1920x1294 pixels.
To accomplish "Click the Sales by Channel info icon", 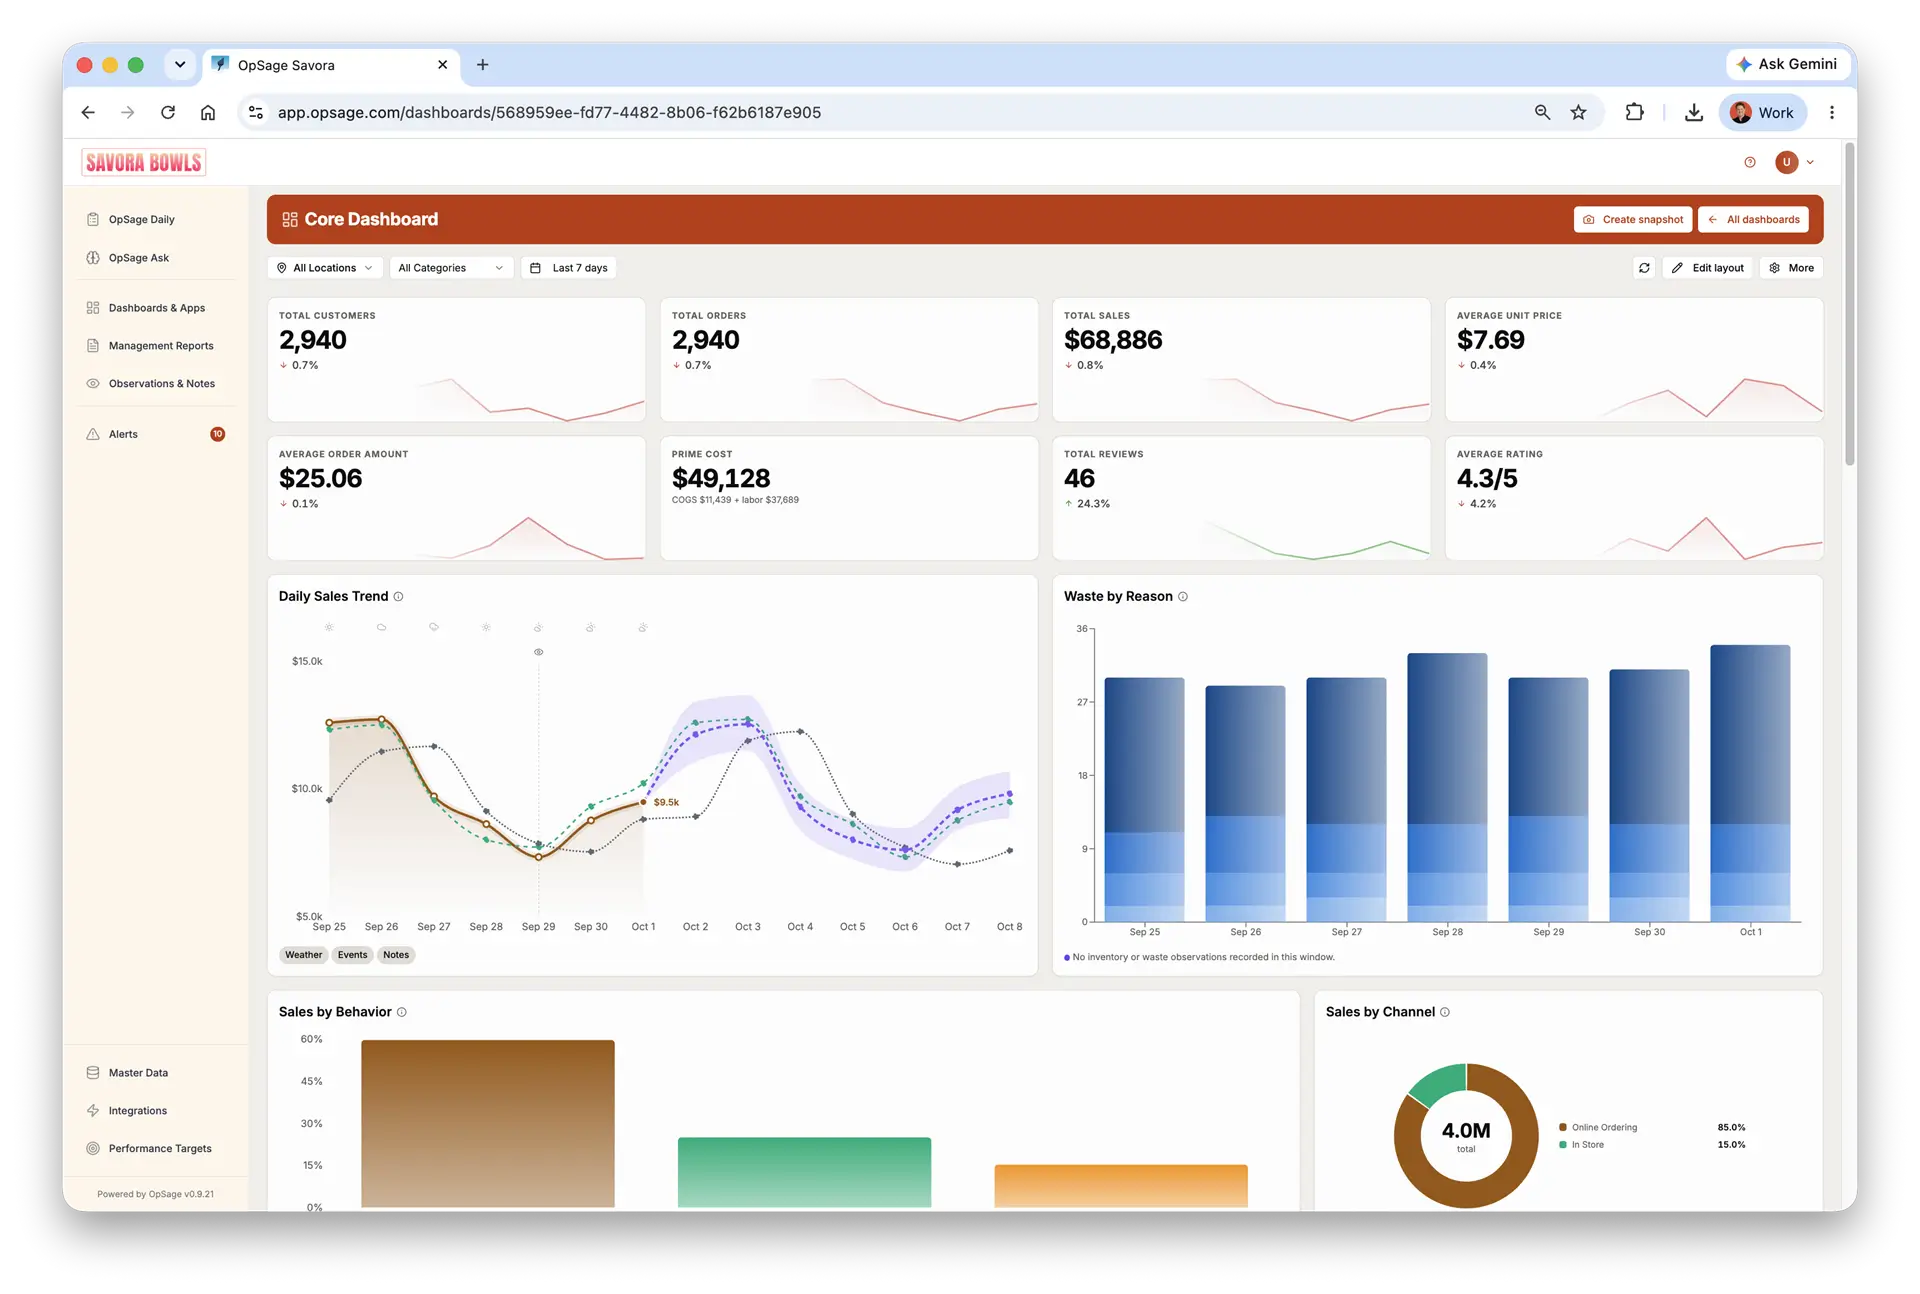I will [1445, 1012].
